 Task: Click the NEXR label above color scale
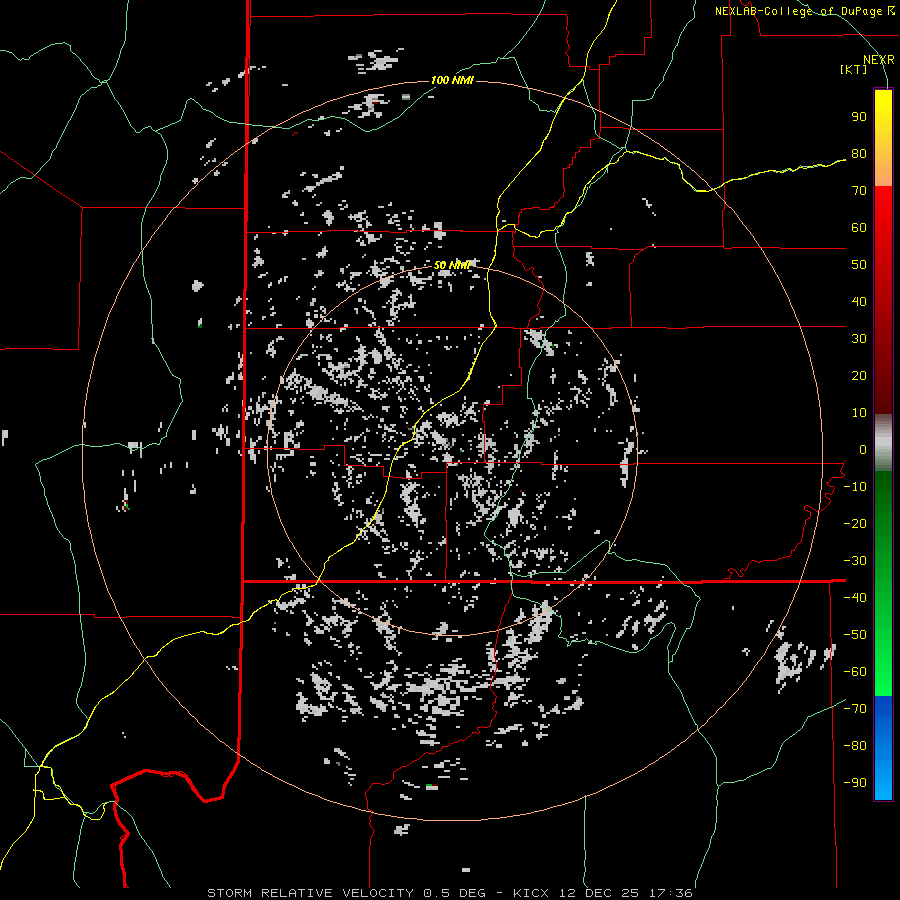[879, 60]
